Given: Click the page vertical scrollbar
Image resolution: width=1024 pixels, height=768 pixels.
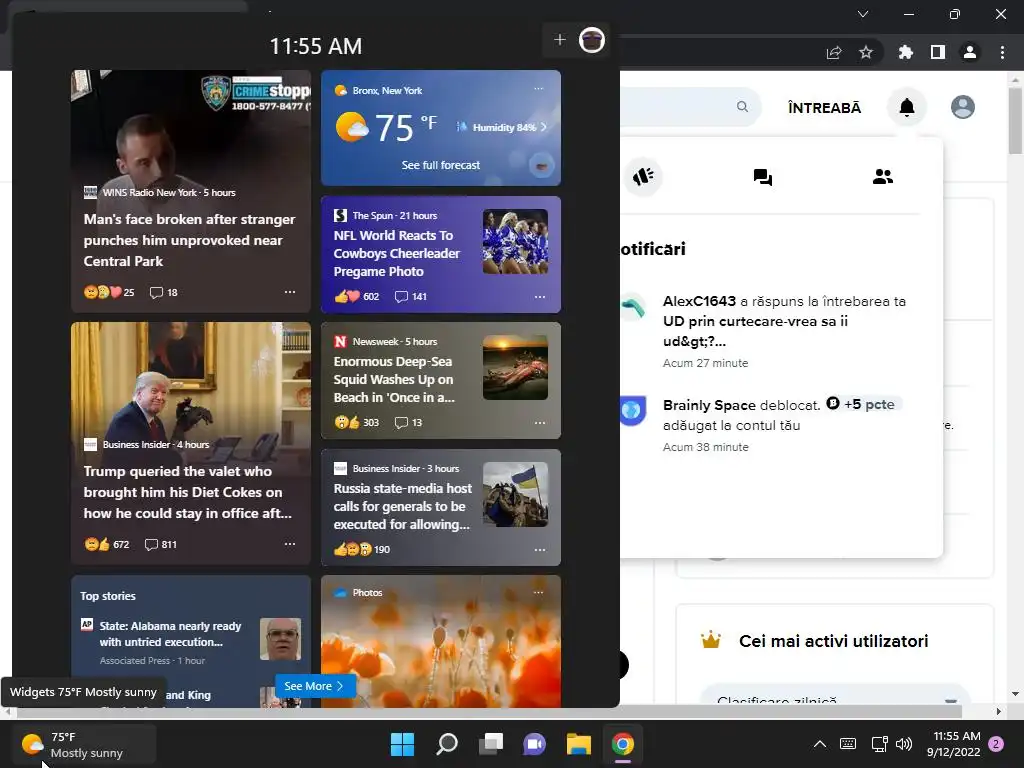Looking at the screenshot, I should pyautogui.click(x=1015, y=121).
